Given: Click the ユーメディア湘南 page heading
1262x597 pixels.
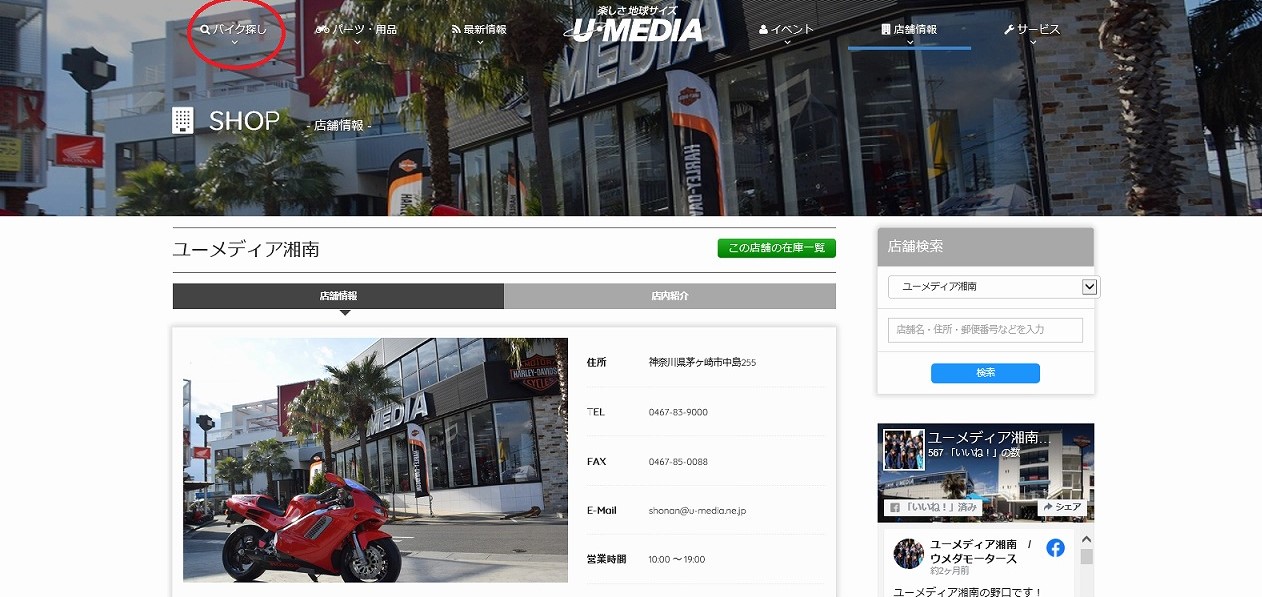Looking at the screenshot, I should [246, 250].
